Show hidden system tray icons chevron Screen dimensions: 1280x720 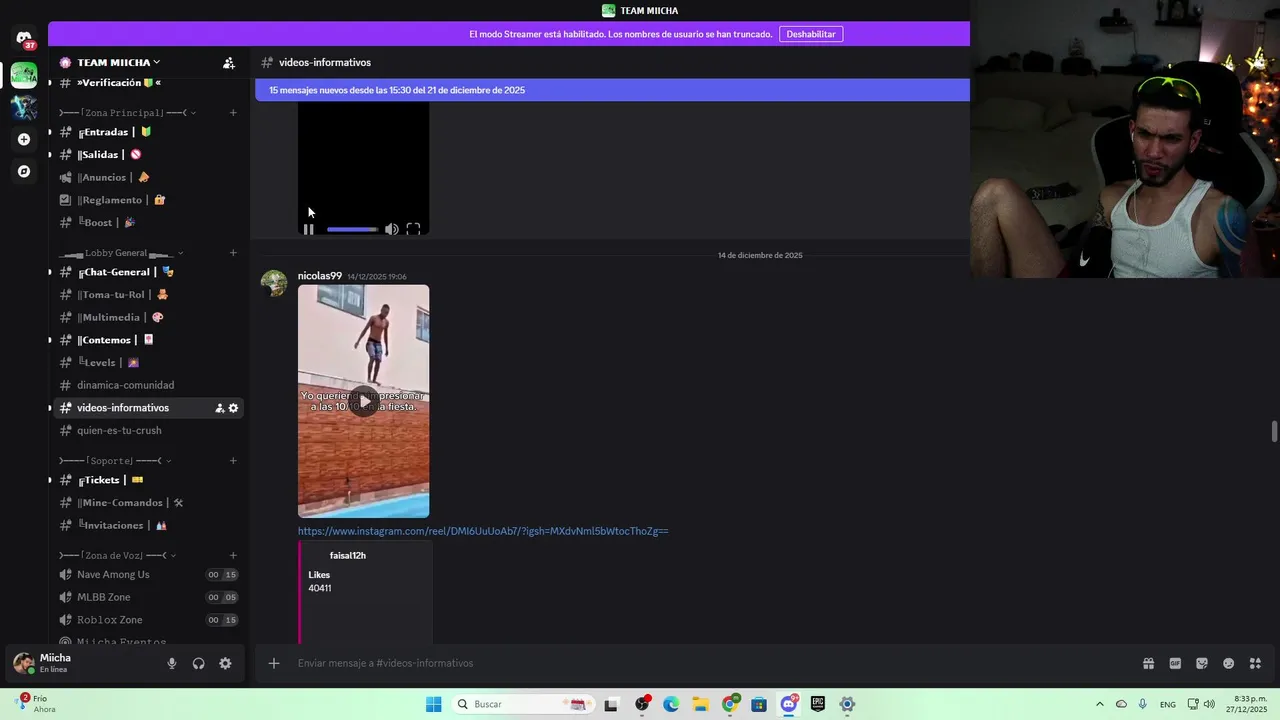pyautogui.click(x=1100, y=704)
